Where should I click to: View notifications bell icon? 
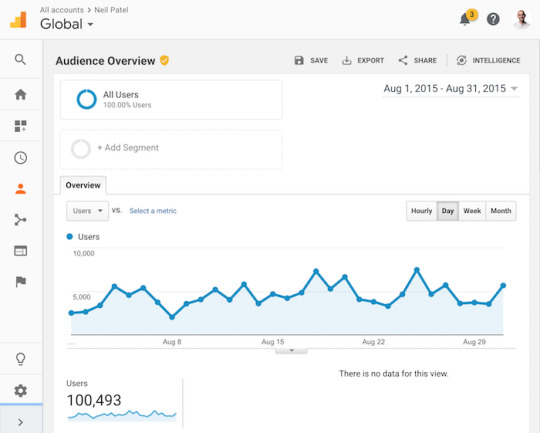465,19
